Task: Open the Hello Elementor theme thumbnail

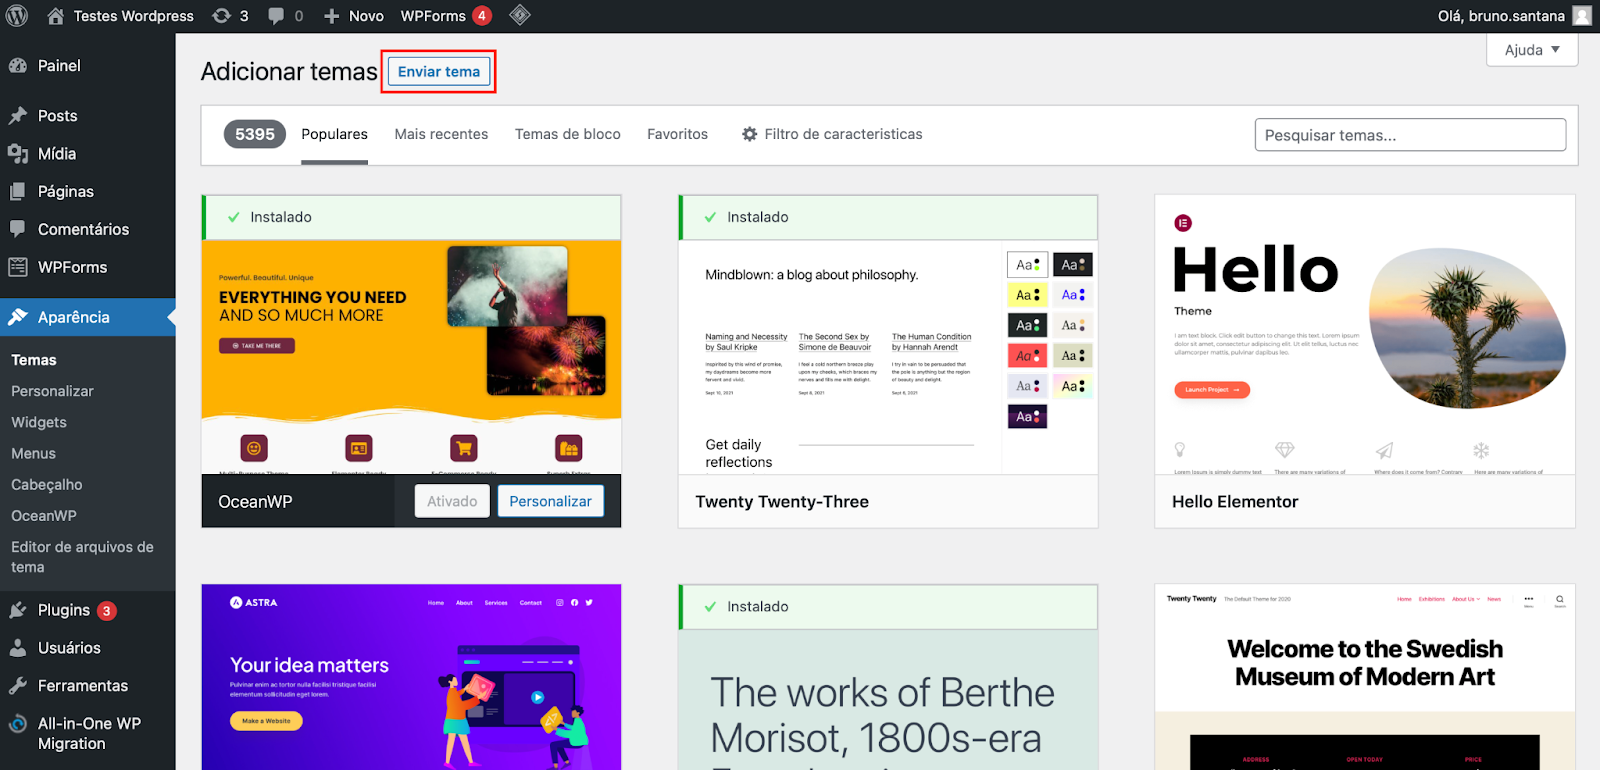Action: coord(1365,335)
